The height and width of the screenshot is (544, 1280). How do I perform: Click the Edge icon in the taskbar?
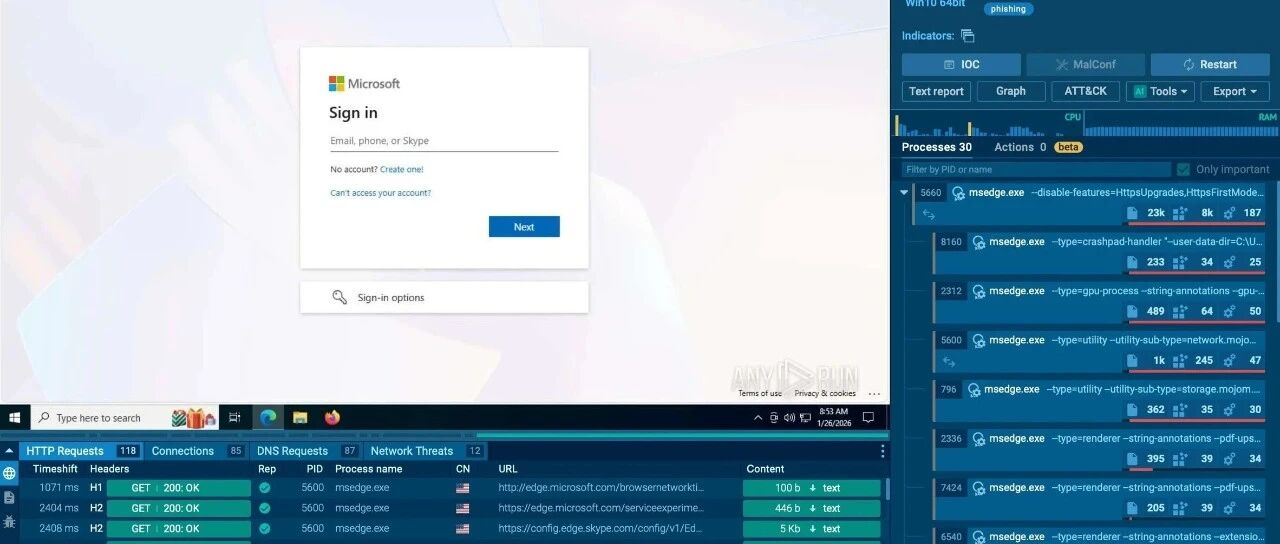pos(268,418)
